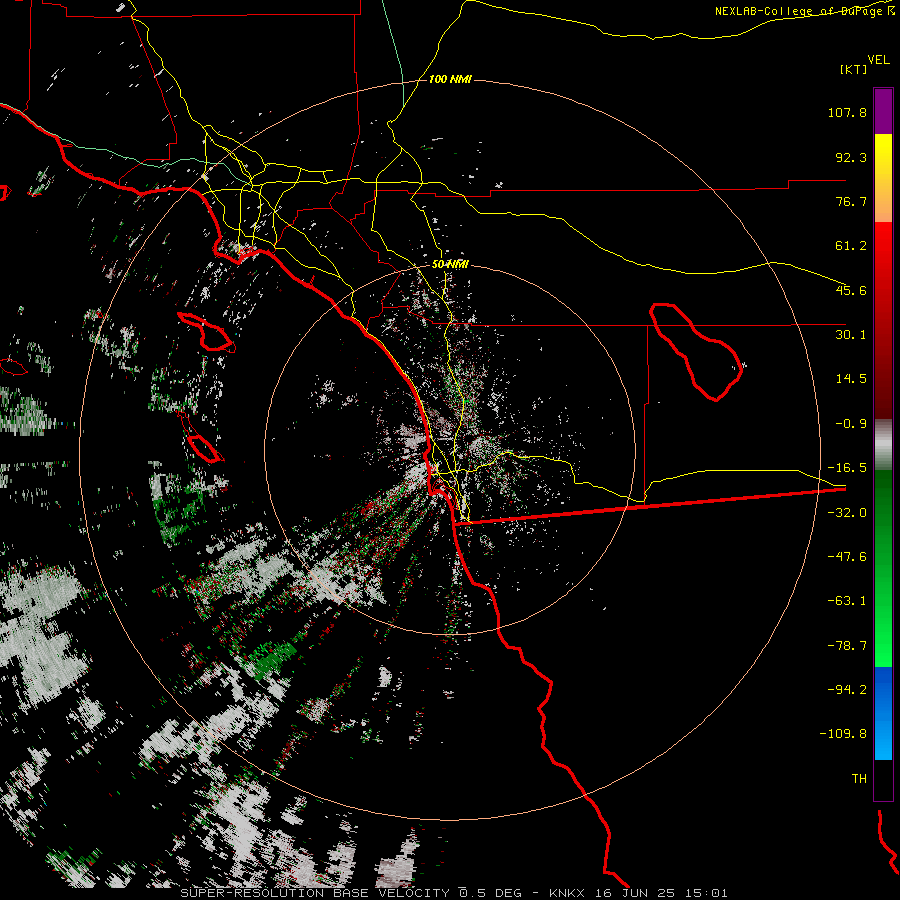Viewport: 900px width, 900px height.
Task: Click the VEL legend title
Action: click(878, 60)
